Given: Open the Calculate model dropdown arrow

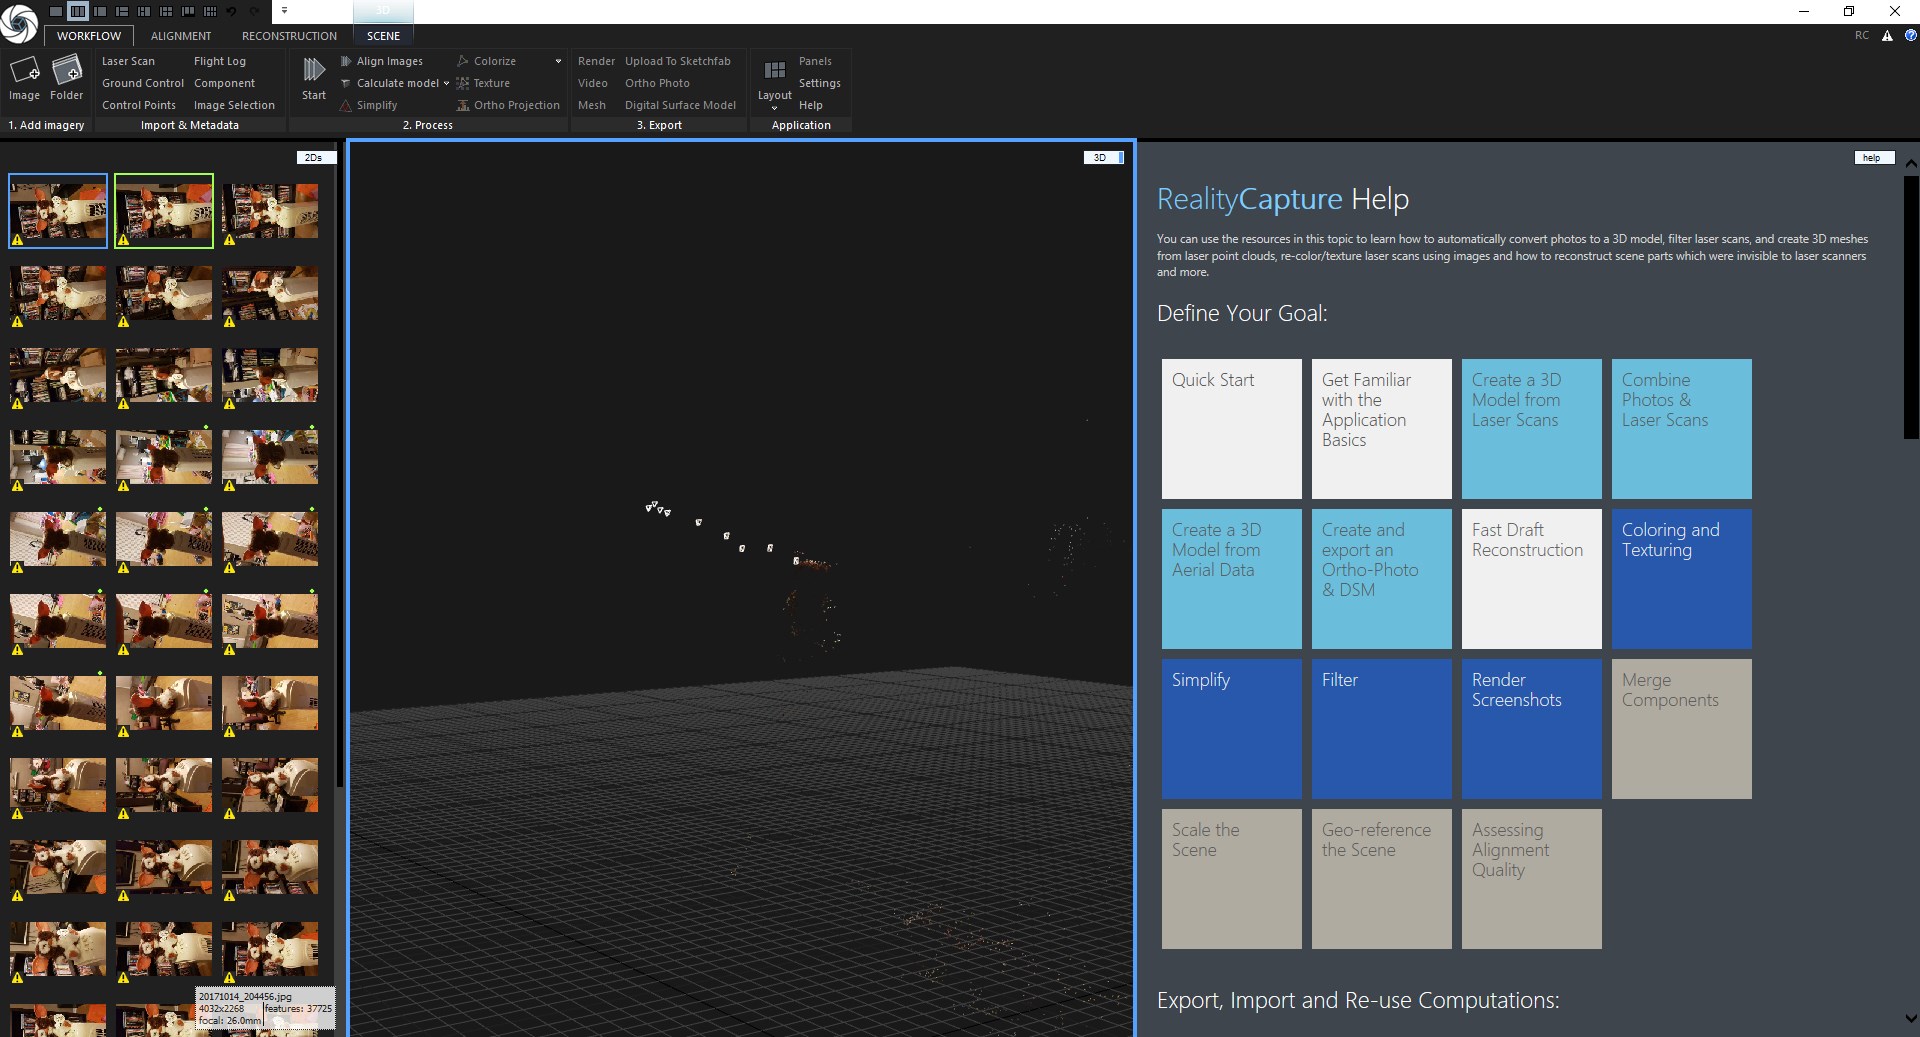Looking at the screenshot, I should point(446,83).
